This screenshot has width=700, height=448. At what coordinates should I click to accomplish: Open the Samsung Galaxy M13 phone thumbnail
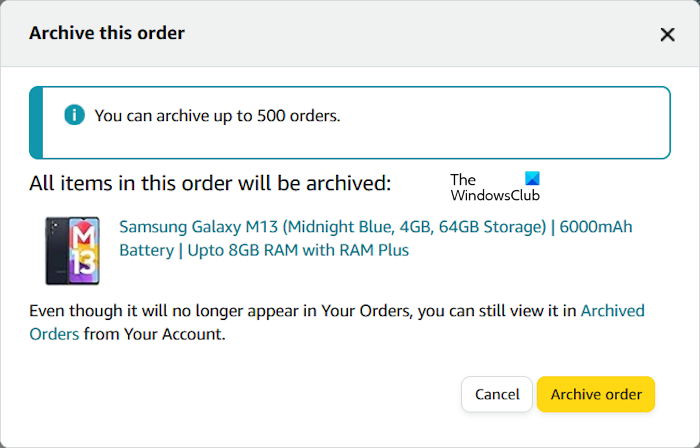[72, 250]
